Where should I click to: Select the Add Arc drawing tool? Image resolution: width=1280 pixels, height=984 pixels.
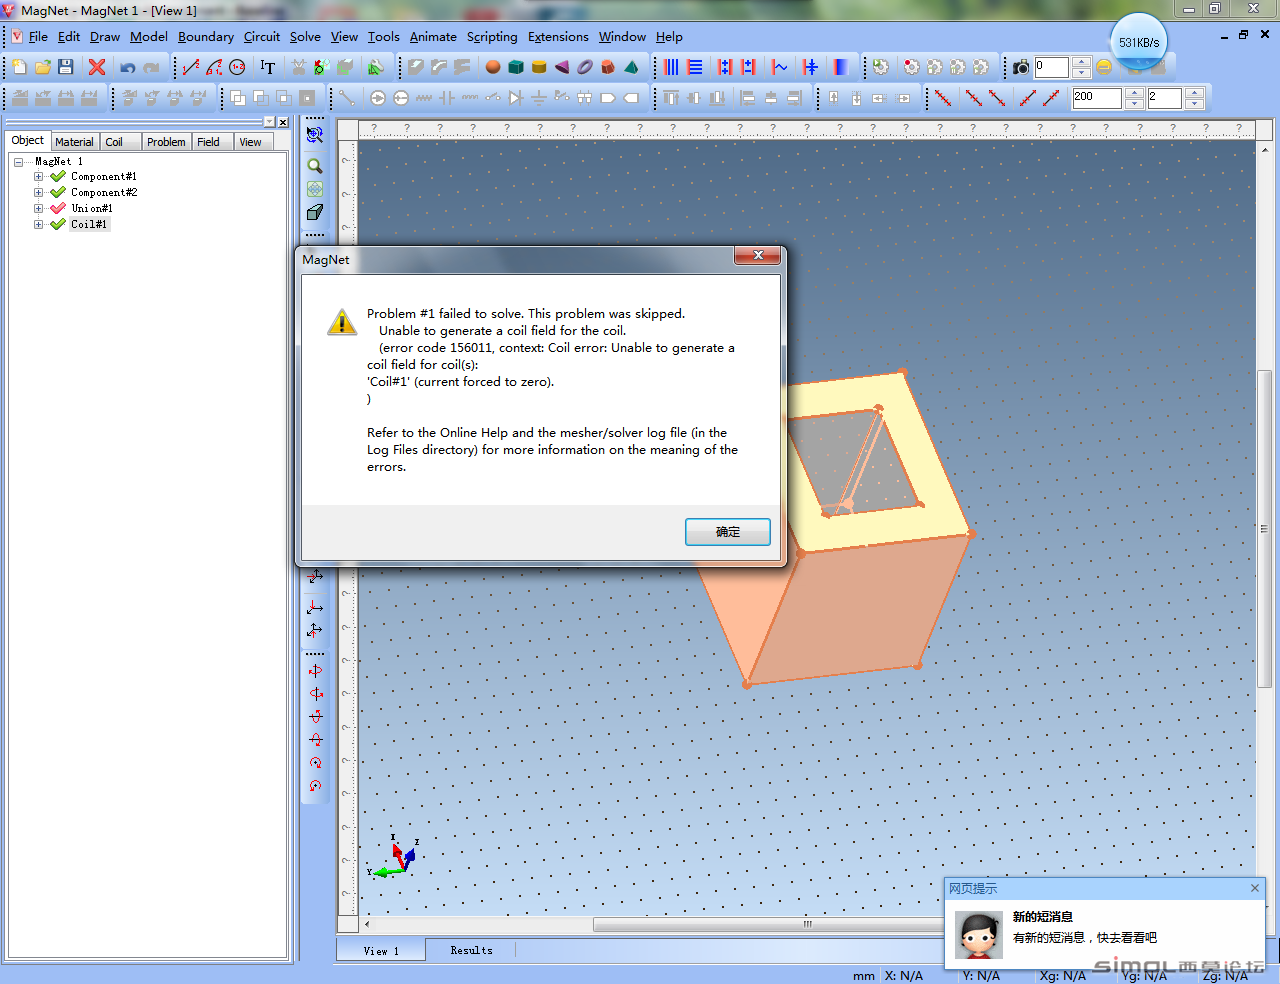pos(214,67)
